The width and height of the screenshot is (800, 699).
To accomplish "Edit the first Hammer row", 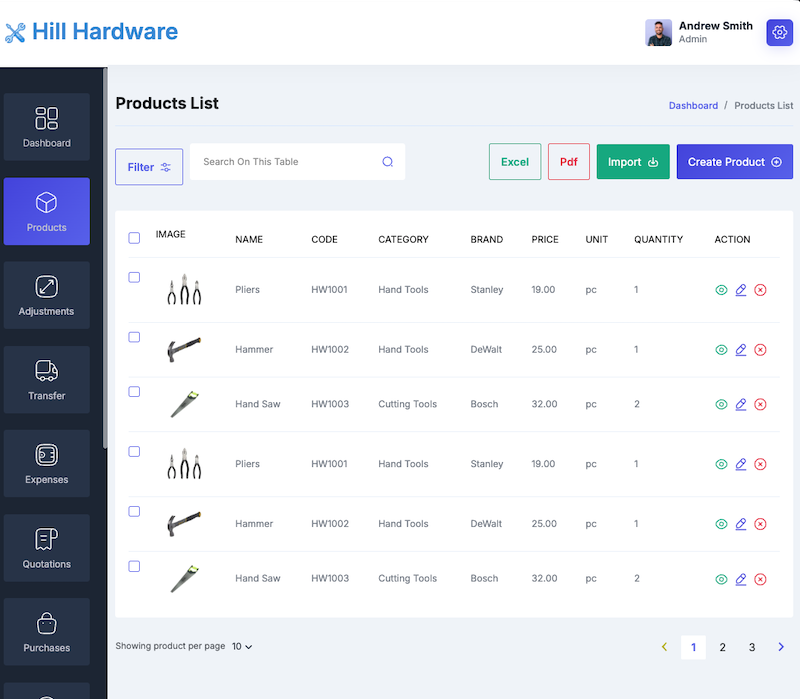I will click(x=741, y=350).
